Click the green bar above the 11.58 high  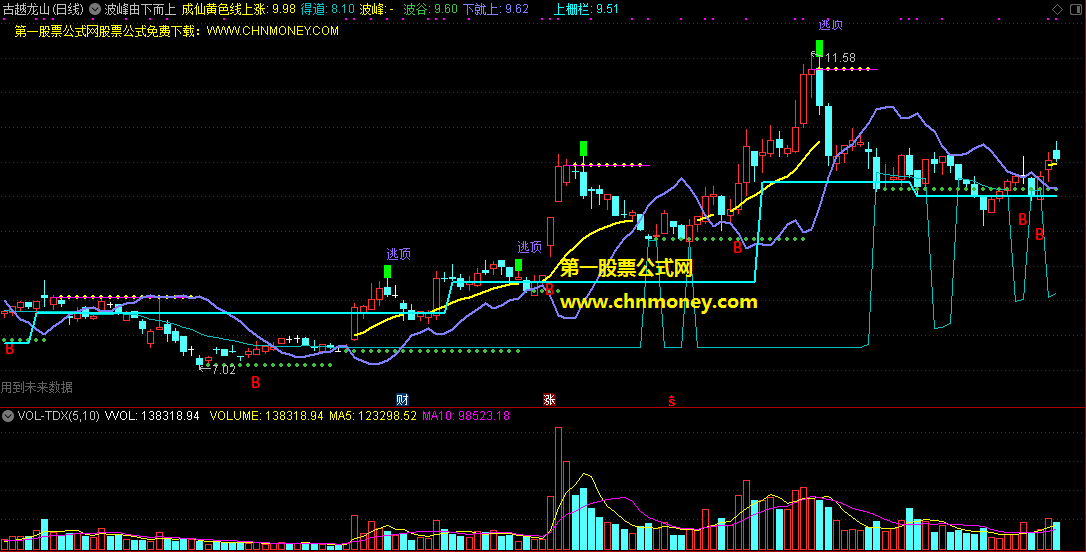click(x=819, y=48)
